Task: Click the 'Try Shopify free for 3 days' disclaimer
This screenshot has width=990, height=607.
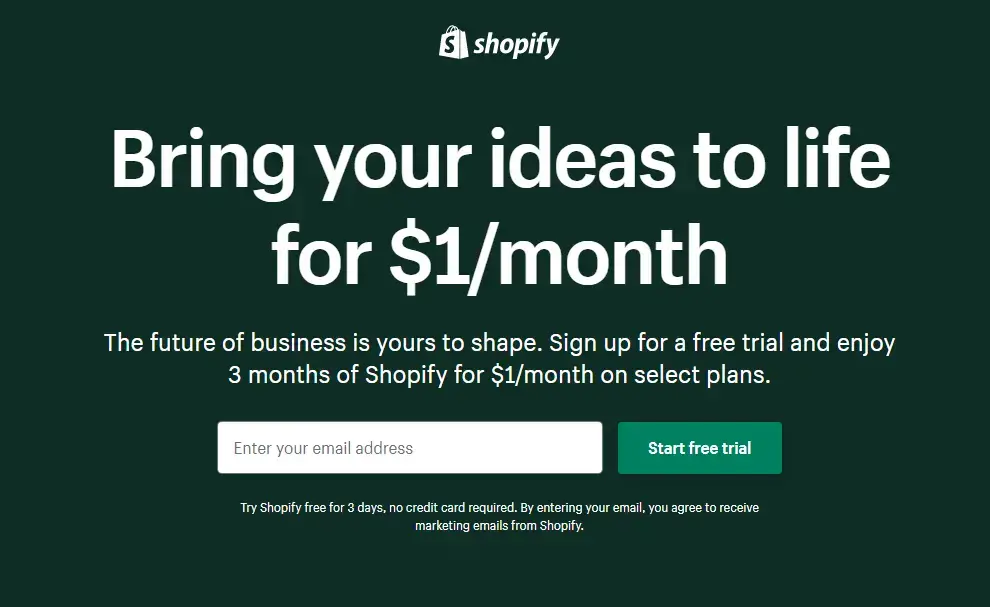Action: 499,508
